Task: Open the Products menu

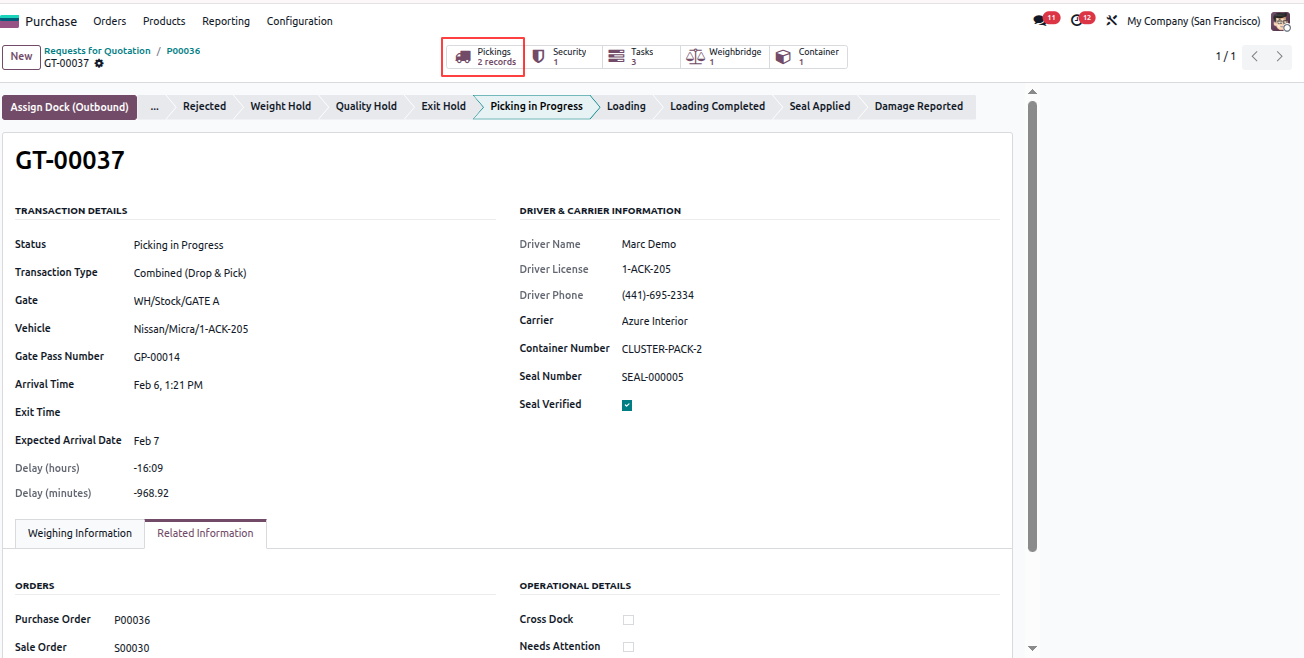Action: 164,21
